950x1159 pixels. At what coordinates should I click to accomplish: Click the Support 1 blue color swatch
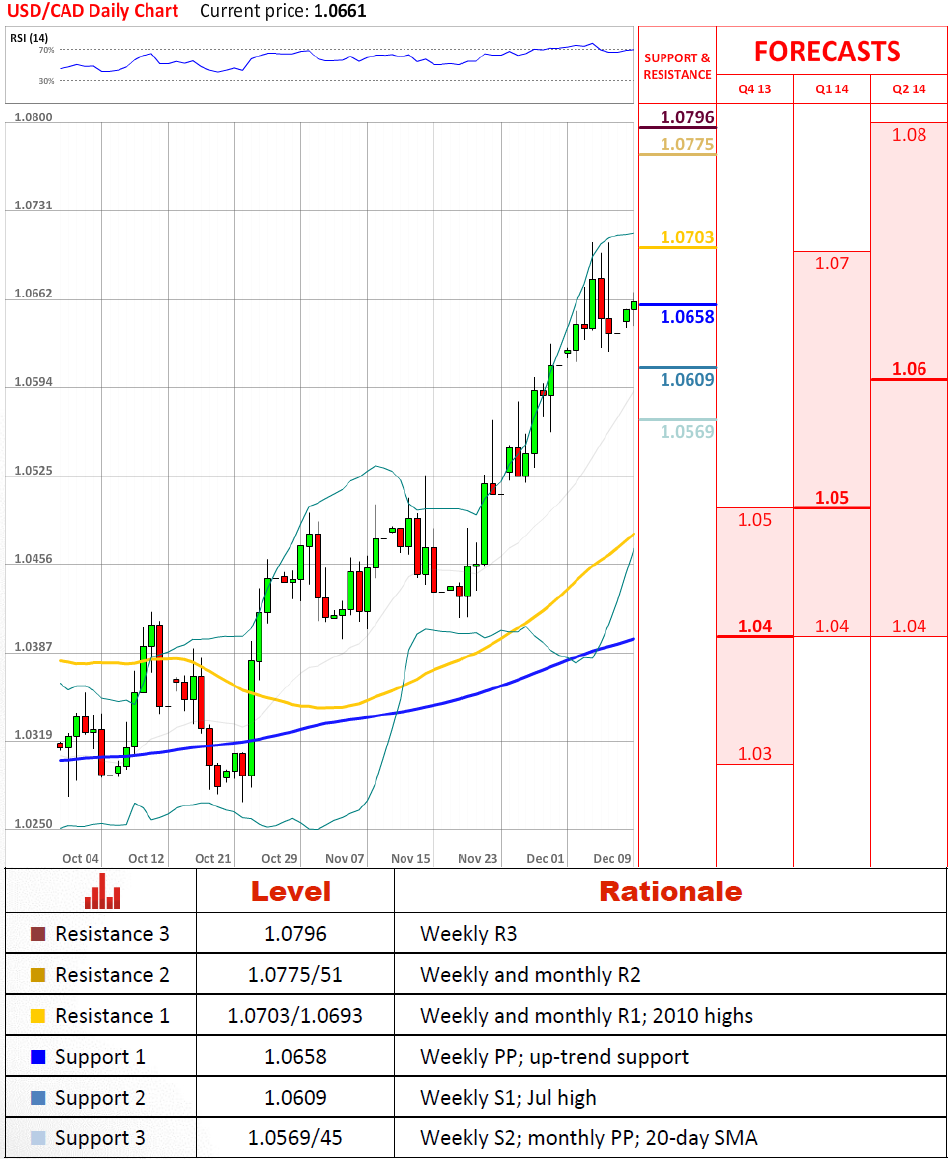38,1057
